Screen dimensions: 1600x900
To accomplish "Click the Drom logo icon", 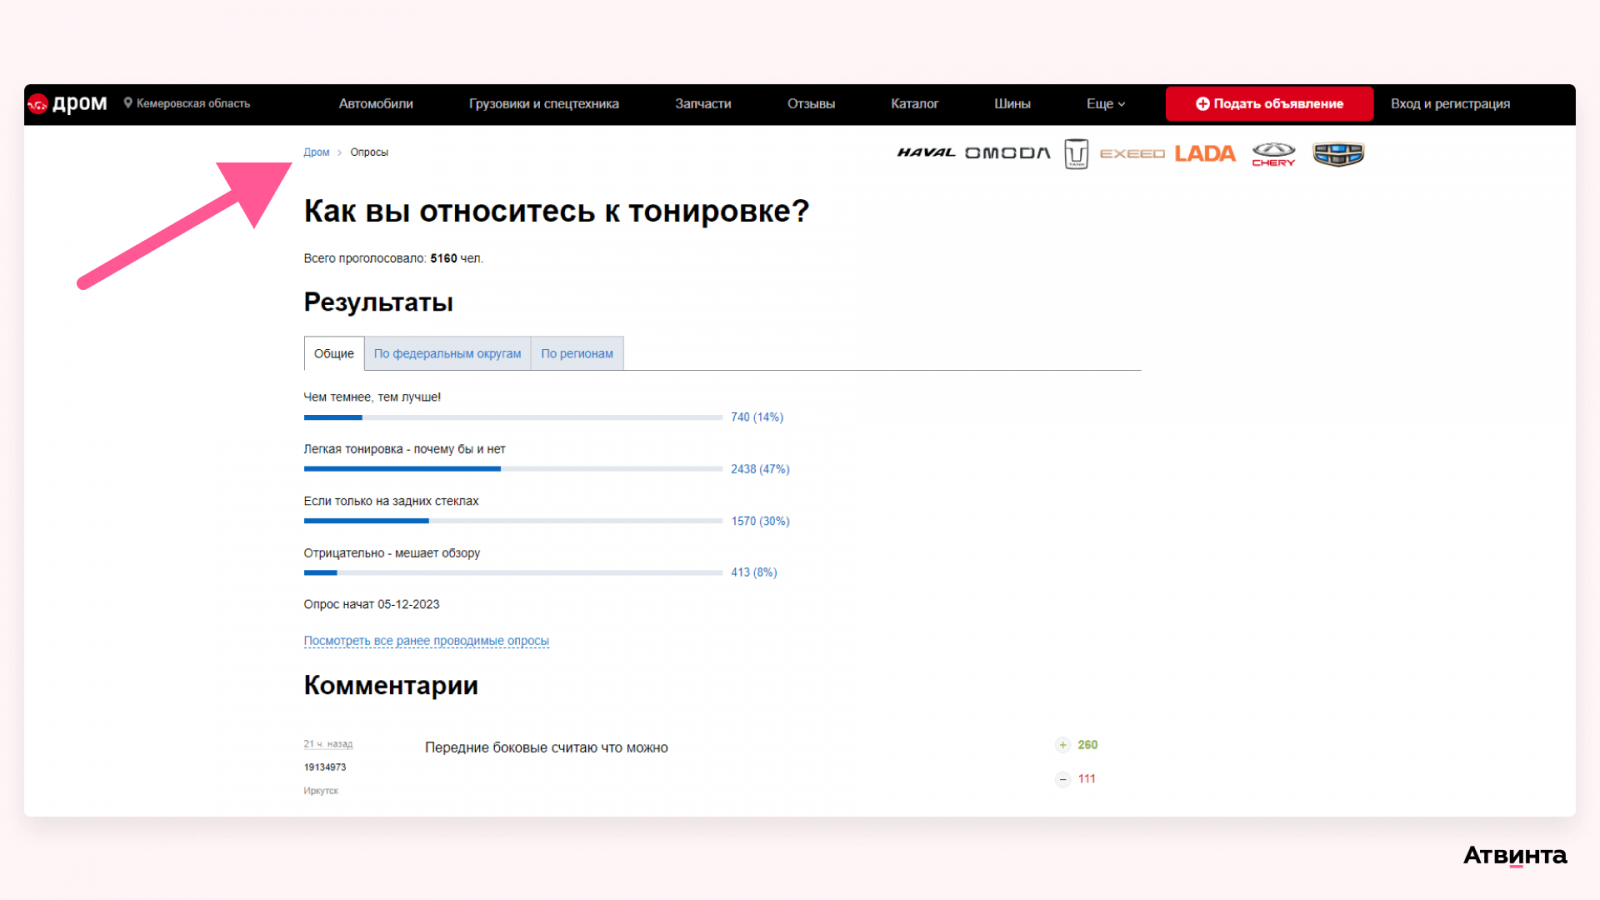I will click(x=38, y=104).
